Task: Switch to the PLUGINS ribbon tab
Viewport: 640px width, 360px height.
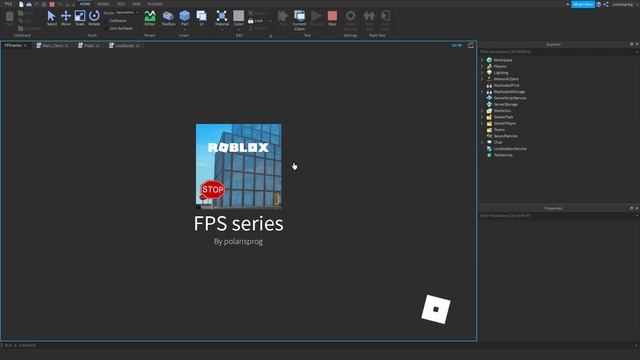Action: pos(155,4)
